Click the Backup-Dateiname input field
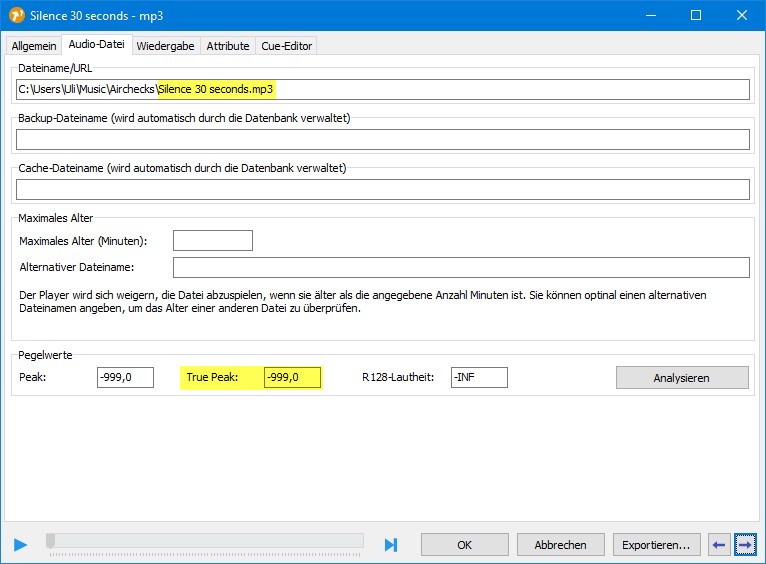 click(x=383, y=140)
